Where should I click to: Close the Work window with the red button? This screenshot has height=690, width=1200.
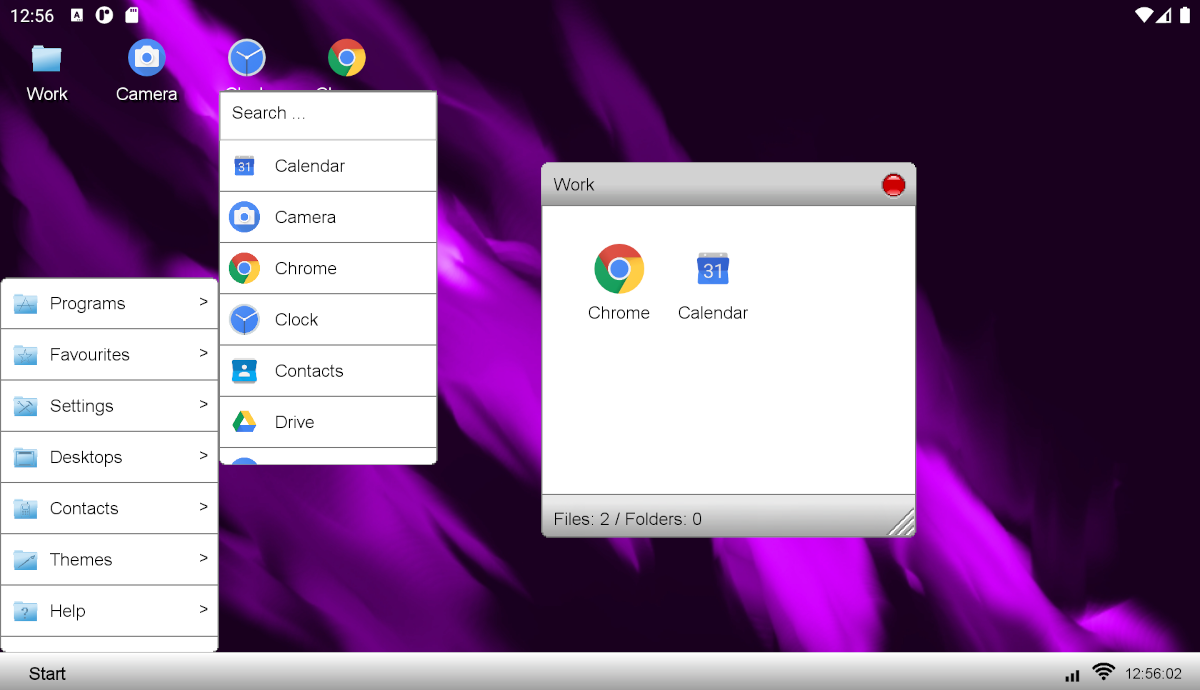pyautogui.click(x=893, y=185)
